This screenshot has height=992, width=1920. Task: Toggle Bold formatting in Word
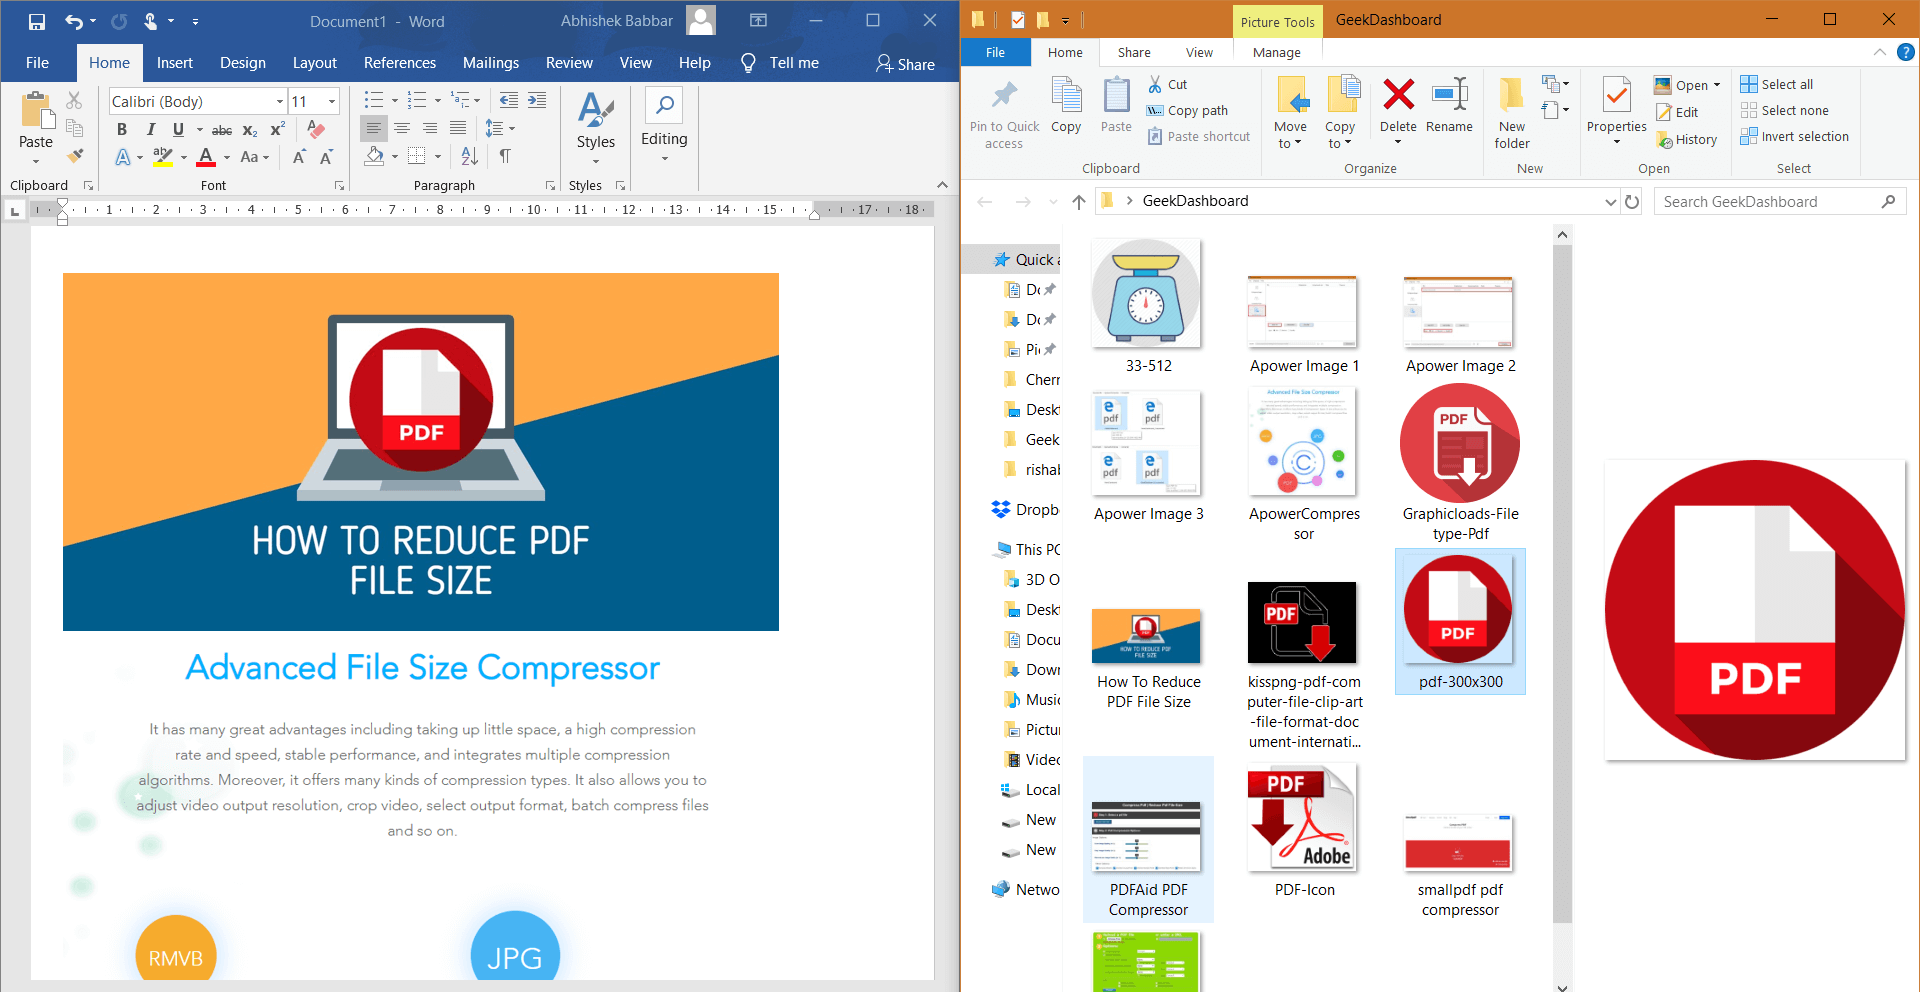point(122,129)
